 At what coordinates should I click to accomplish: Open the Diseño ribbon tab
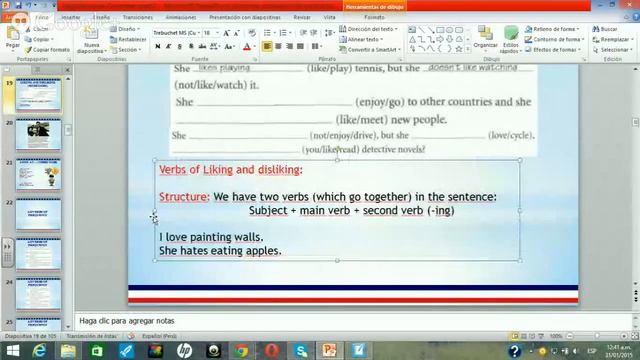101,18
